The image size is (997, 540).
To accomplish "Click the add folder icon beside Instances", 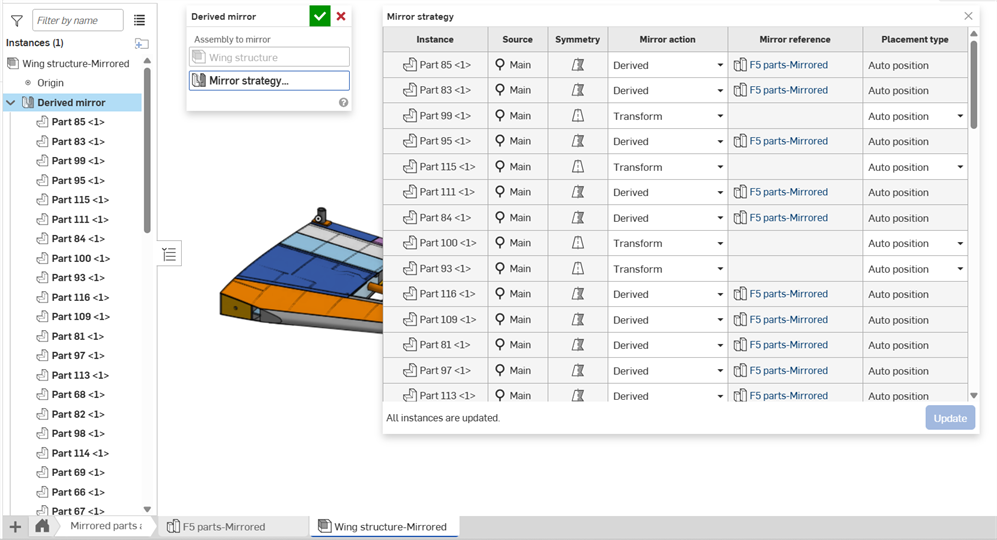I will [x=141, y=43].
